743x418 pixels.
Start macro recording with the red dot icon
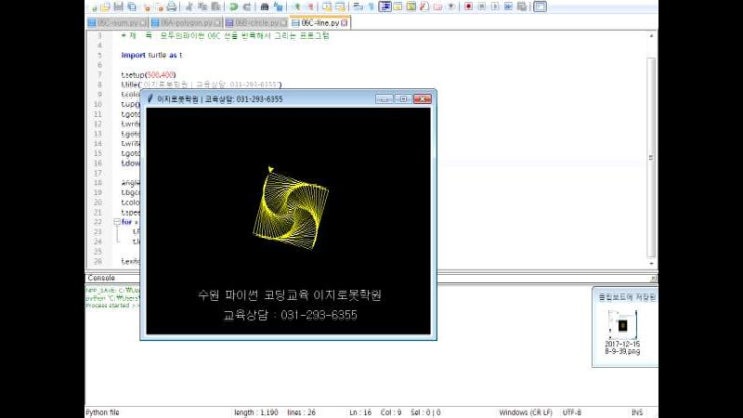[x=468, y=6]
